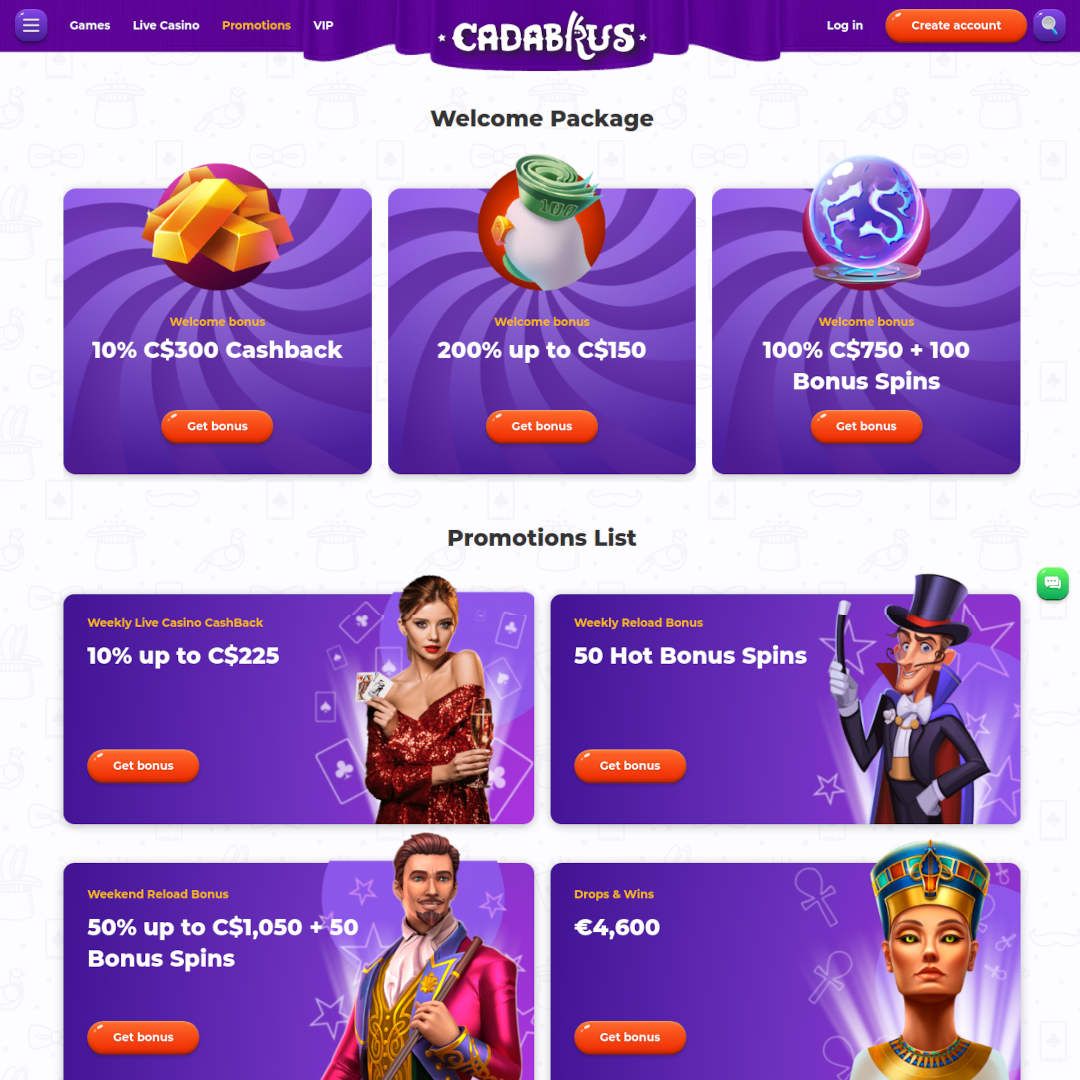Open the Live Casino menu item
This screenshot has width=1080, height=1080.
point(166,25)
